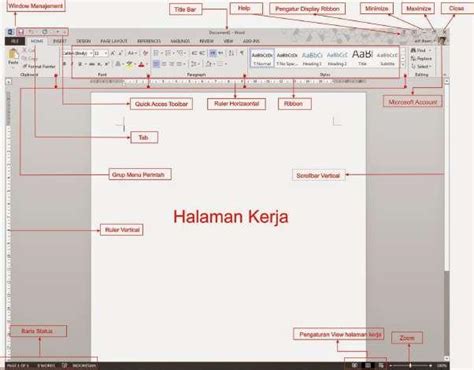Switch to the DESIGN tab

[x=83, y=41]
